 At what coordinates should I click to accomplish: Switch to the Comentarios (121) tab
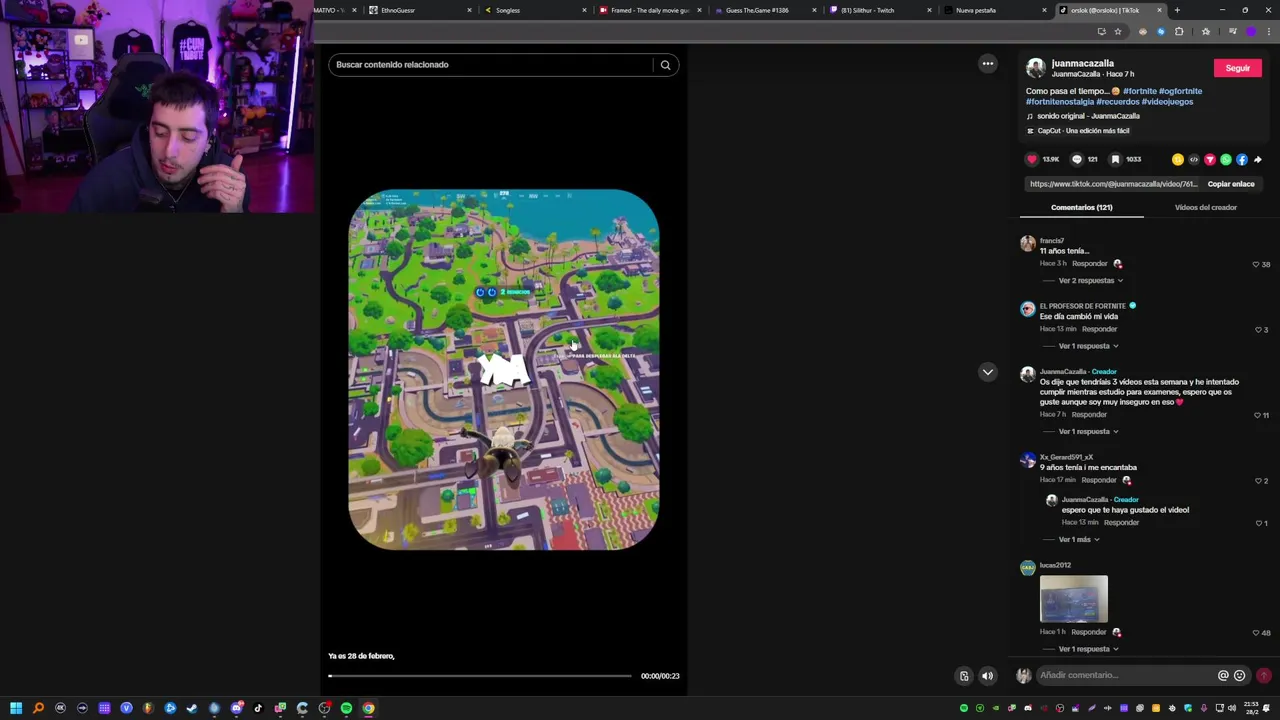tap(1081, 207)
